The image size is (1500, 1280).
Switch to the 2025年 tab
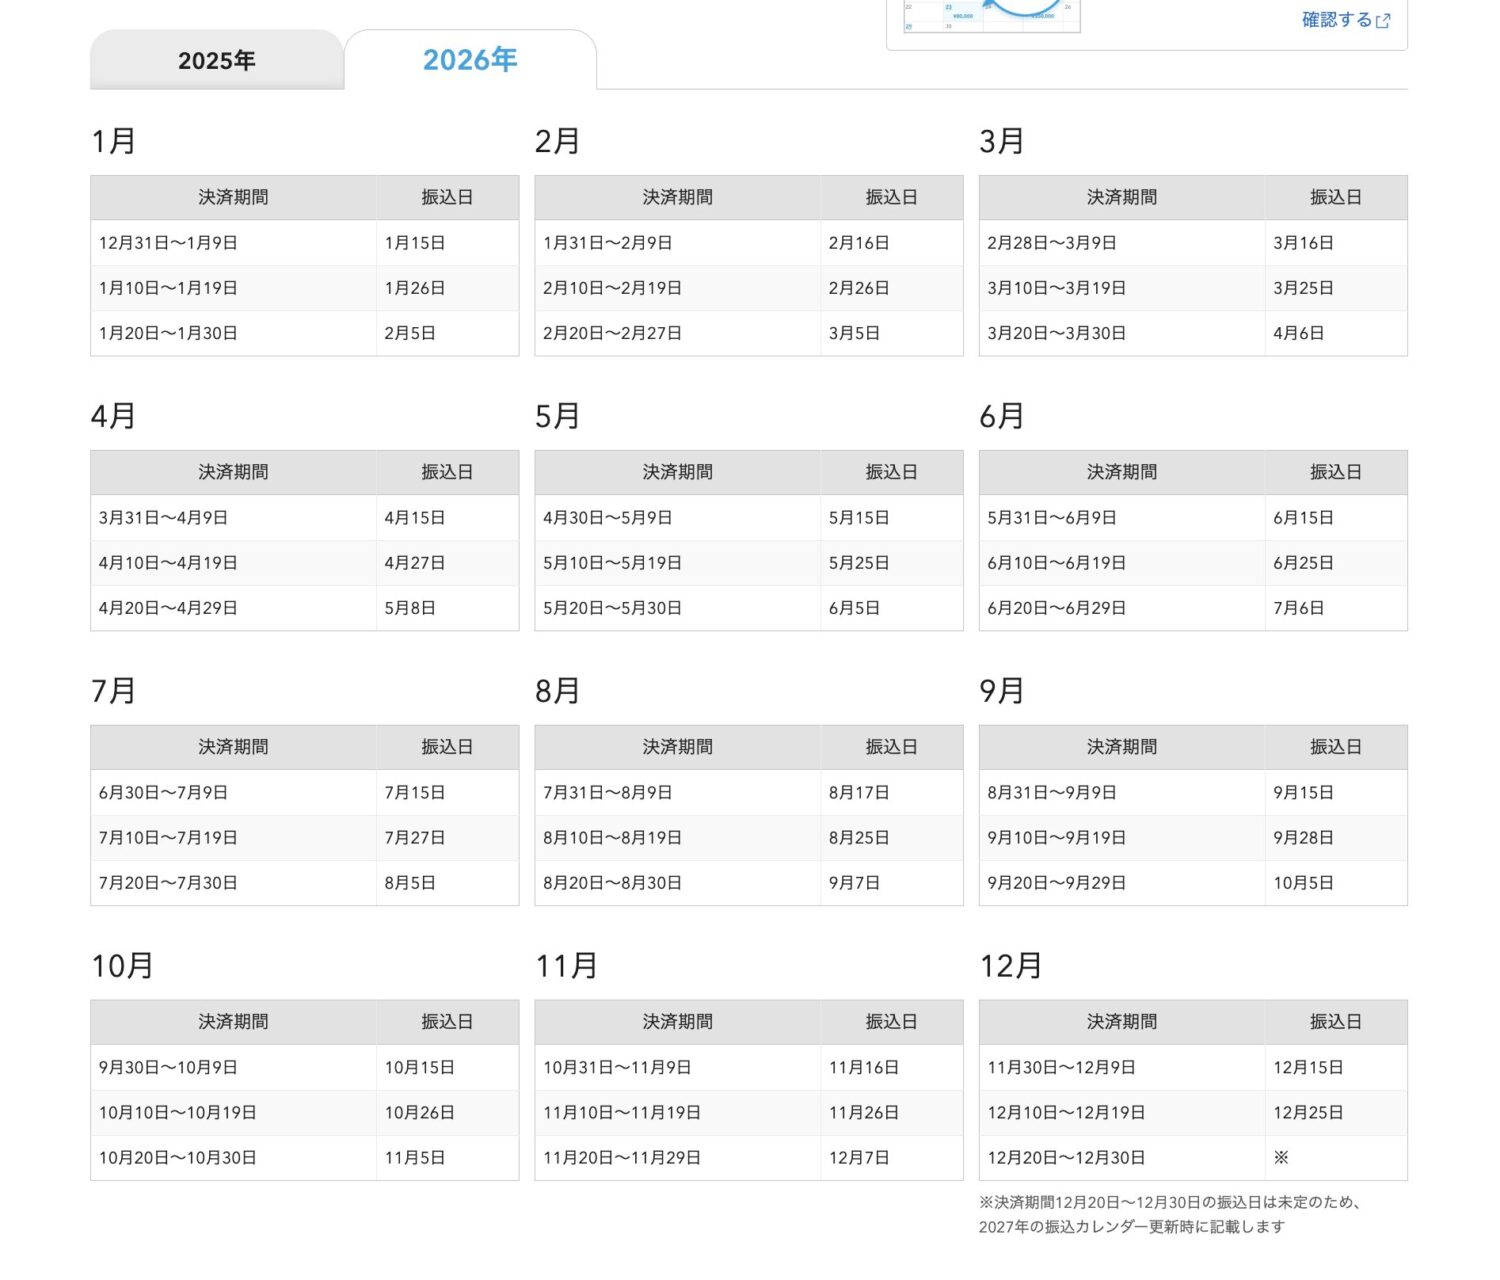(x=216, y=61)
